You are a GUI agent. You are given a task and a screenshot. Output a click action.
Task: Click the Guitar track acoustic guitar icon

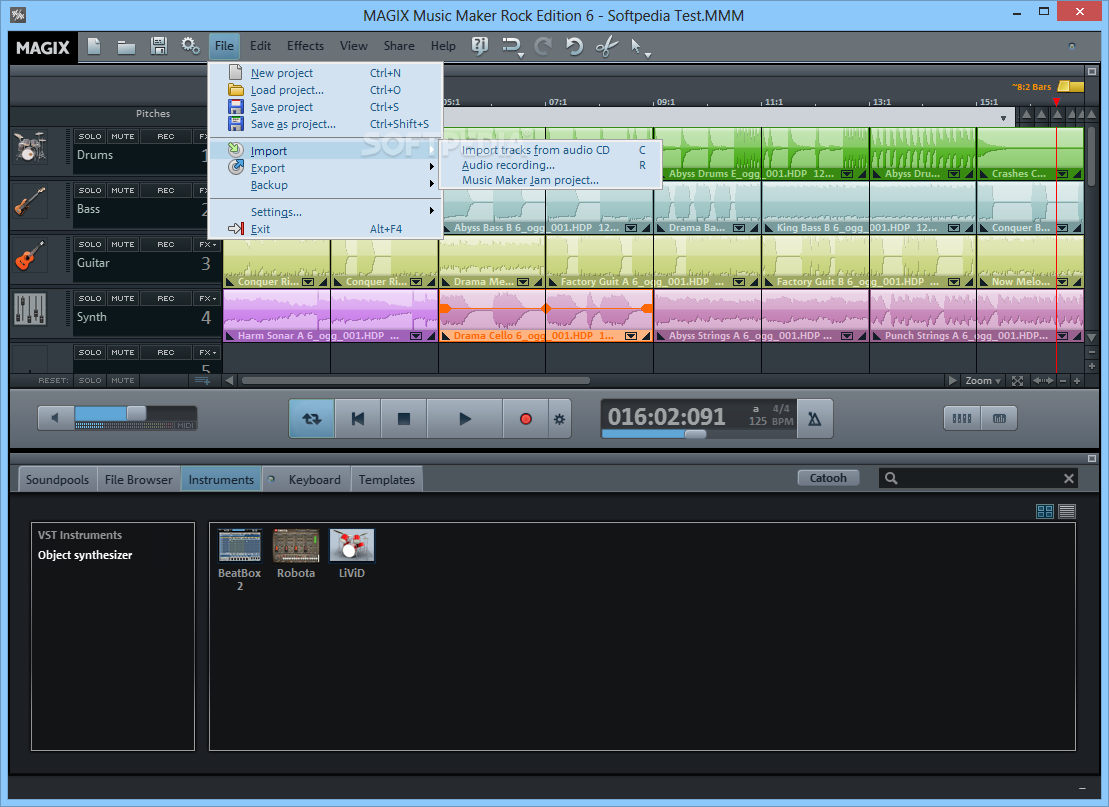coord(30,255)
